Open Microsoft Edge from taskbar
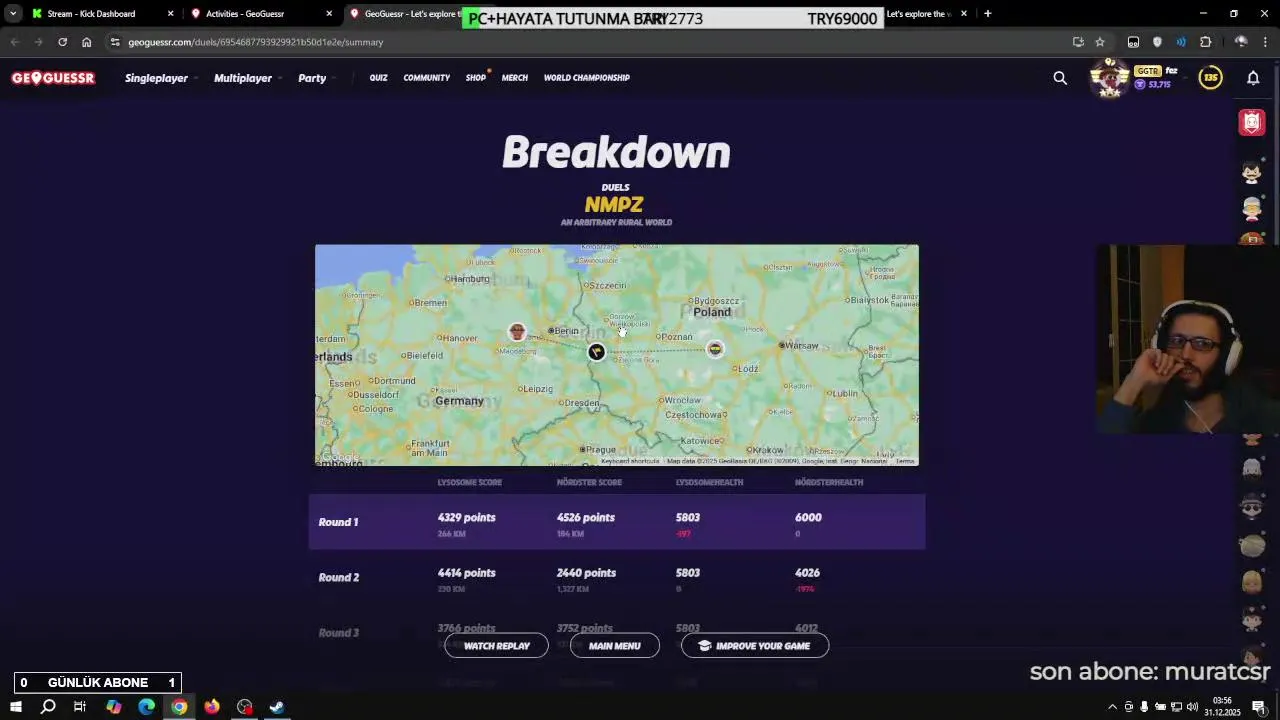The image size is (1280, 720). click(x=146, y=707)
